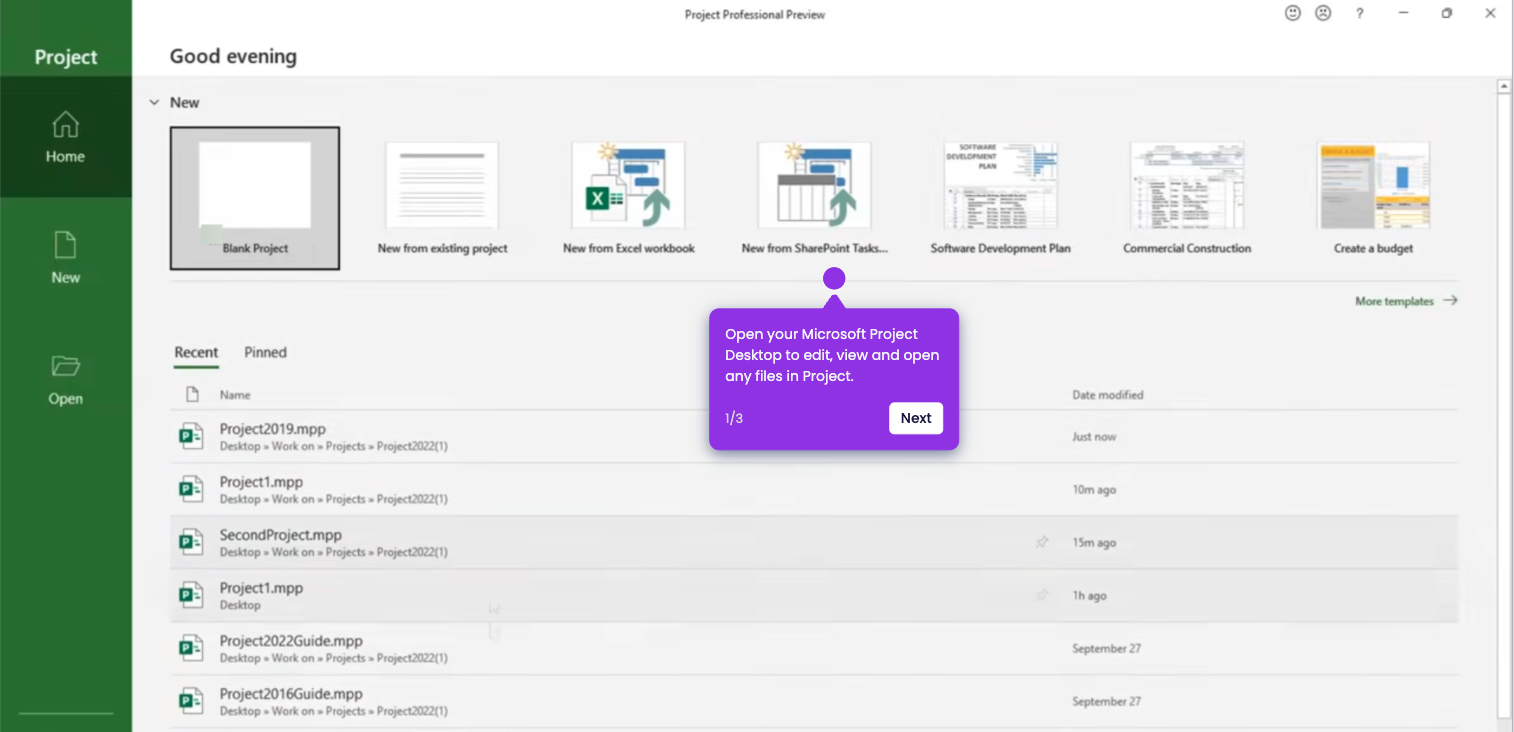Switch to the Pinned tab
Viewport: 1514px width, 732px height.
265,353
